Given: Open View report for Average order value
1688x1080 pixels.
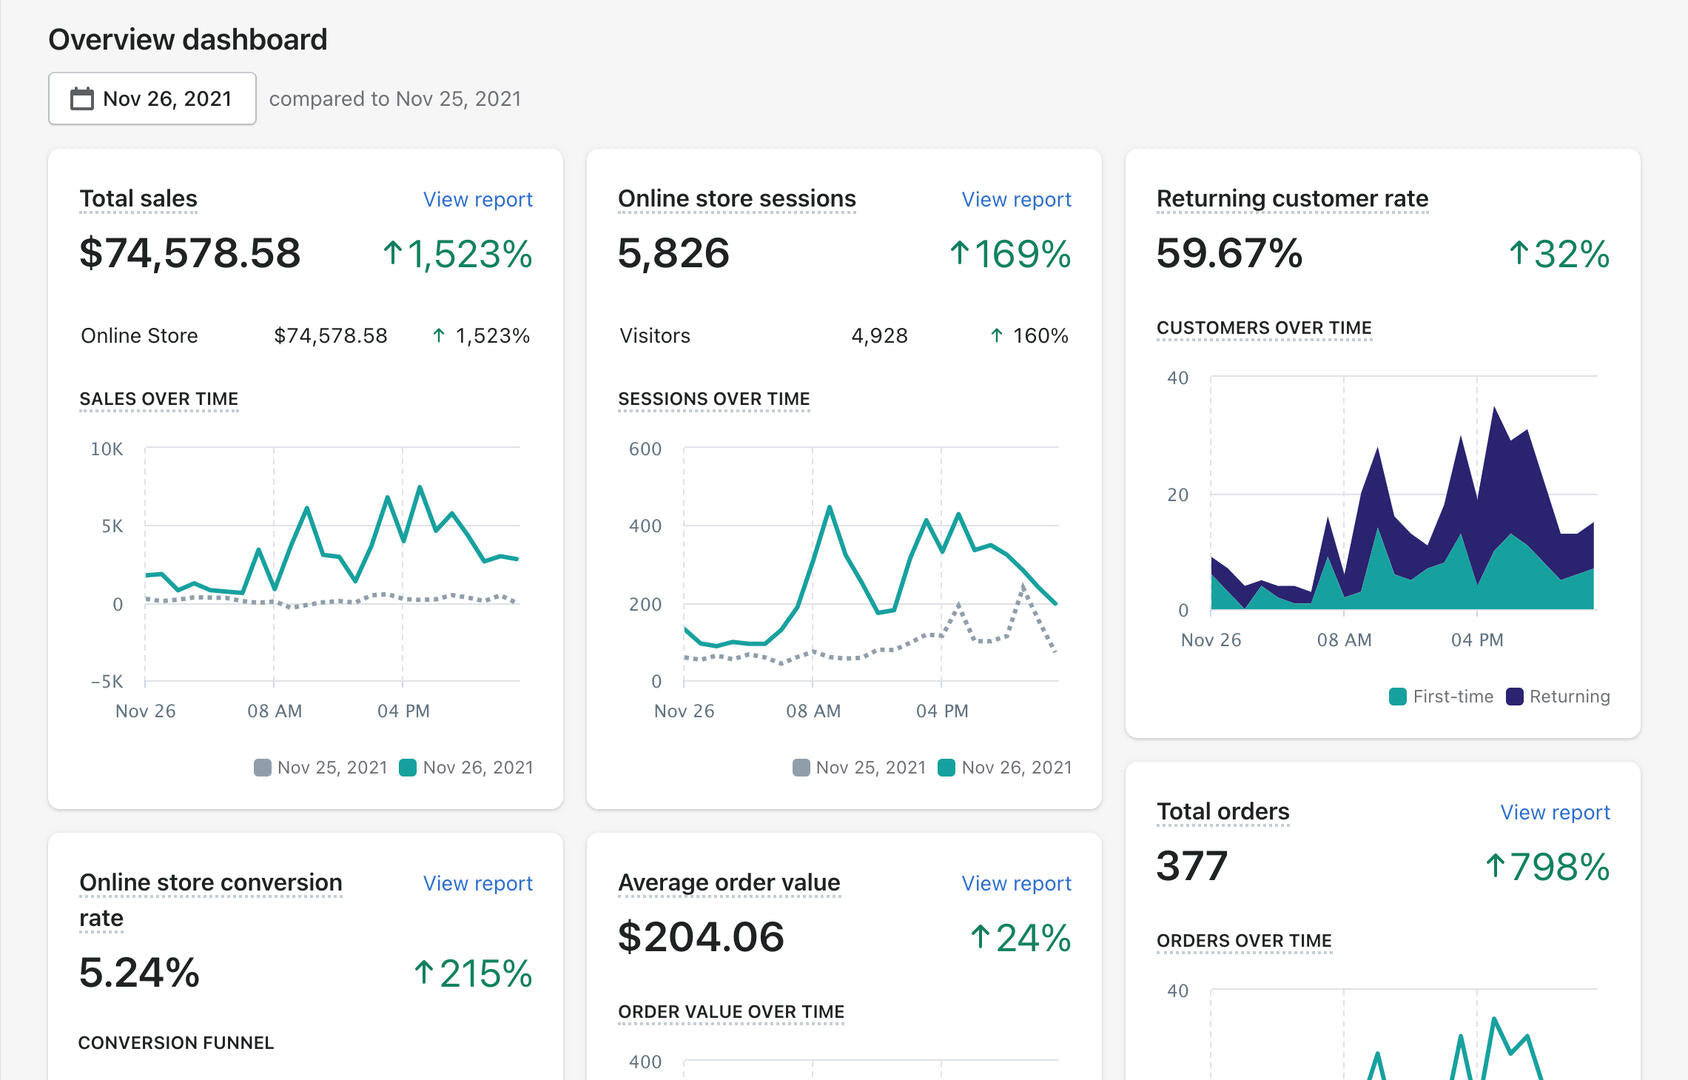Looking at the screenshot, I should point(1016,884).
